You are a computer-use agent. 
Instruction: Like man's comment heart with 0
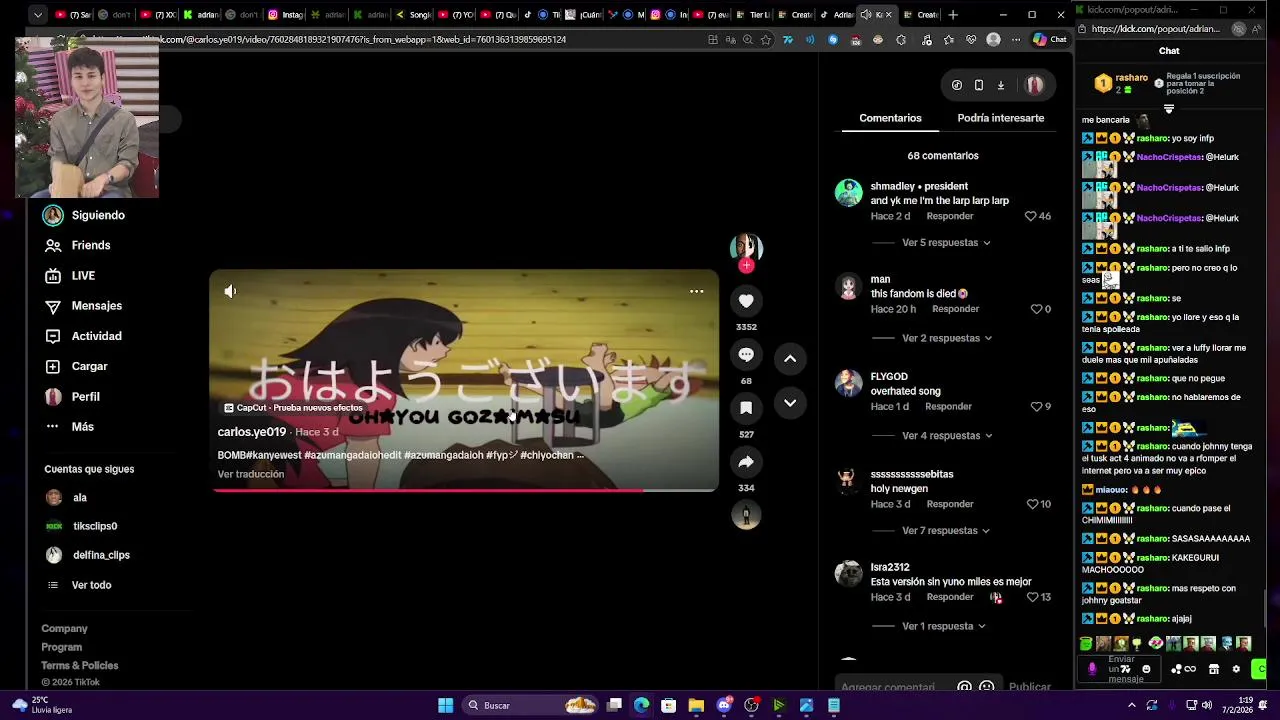(1036, 310)
